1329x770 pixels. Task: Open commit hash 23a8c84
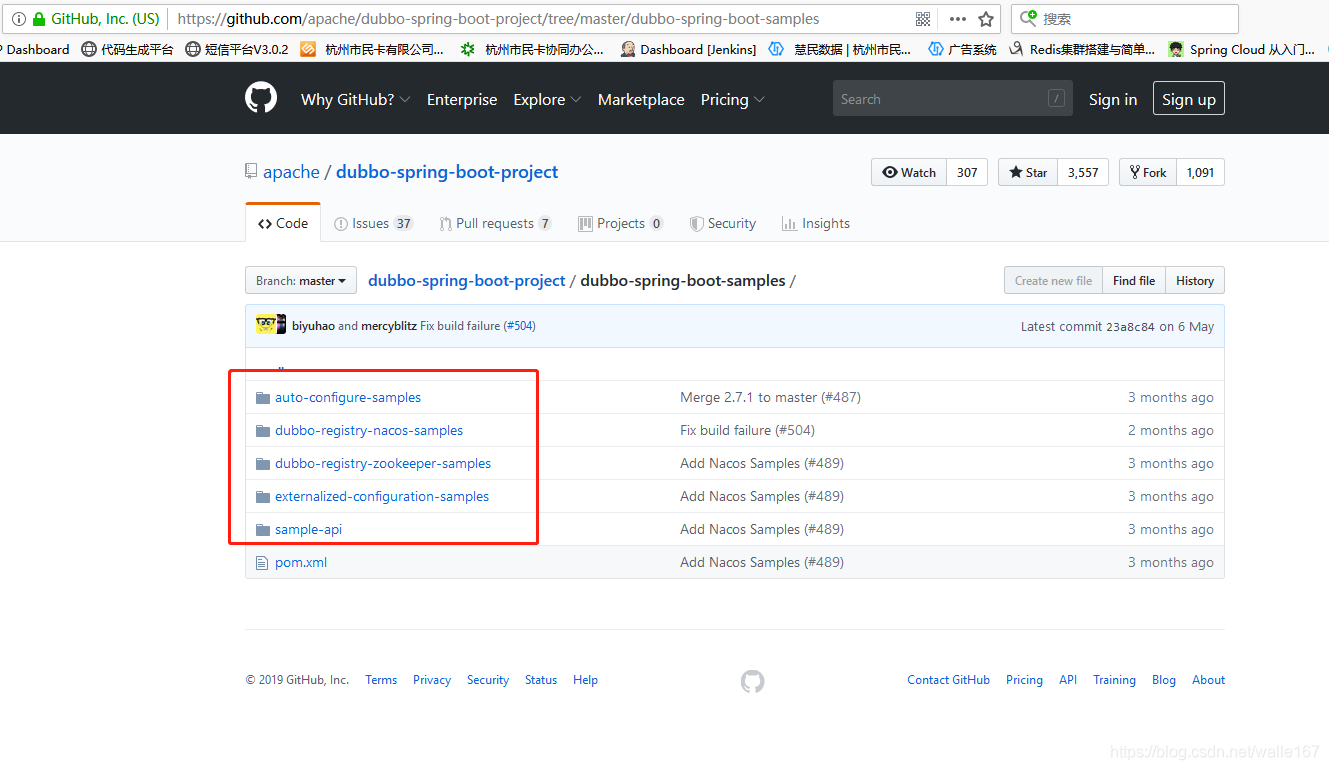point(1131,327)
